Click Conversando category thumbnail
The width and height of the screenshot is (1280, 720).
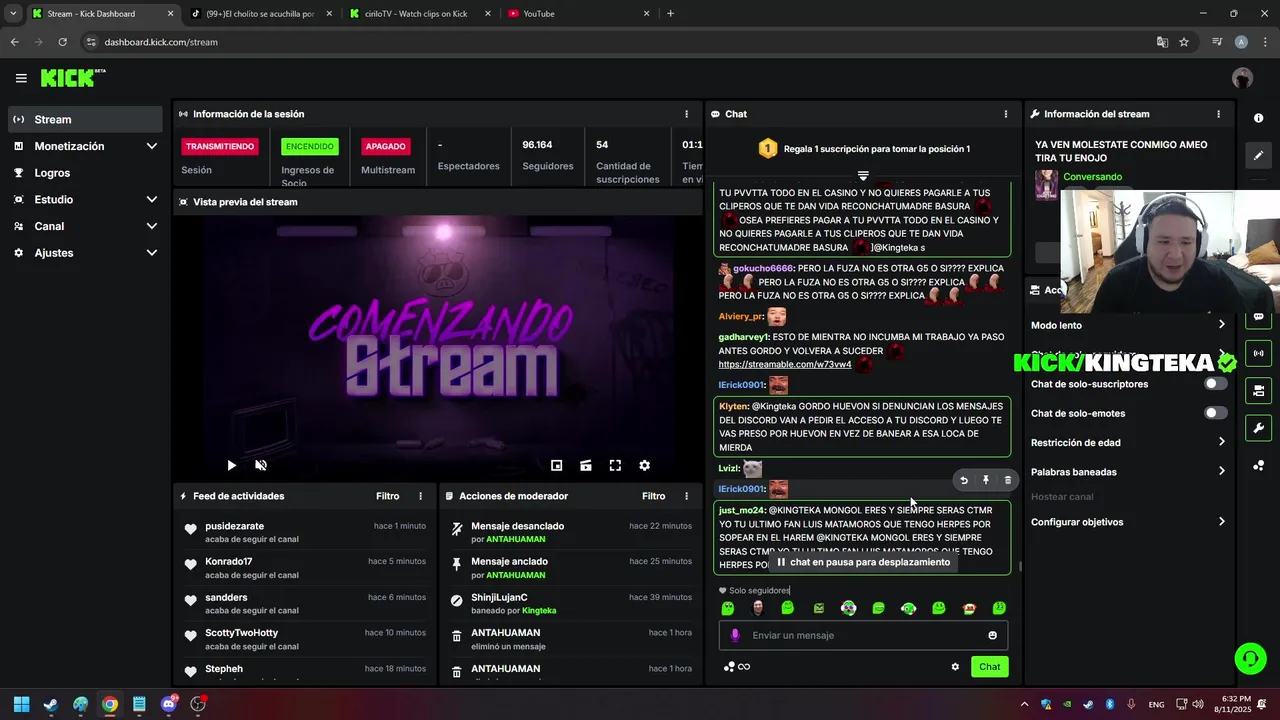point(1046,184)
